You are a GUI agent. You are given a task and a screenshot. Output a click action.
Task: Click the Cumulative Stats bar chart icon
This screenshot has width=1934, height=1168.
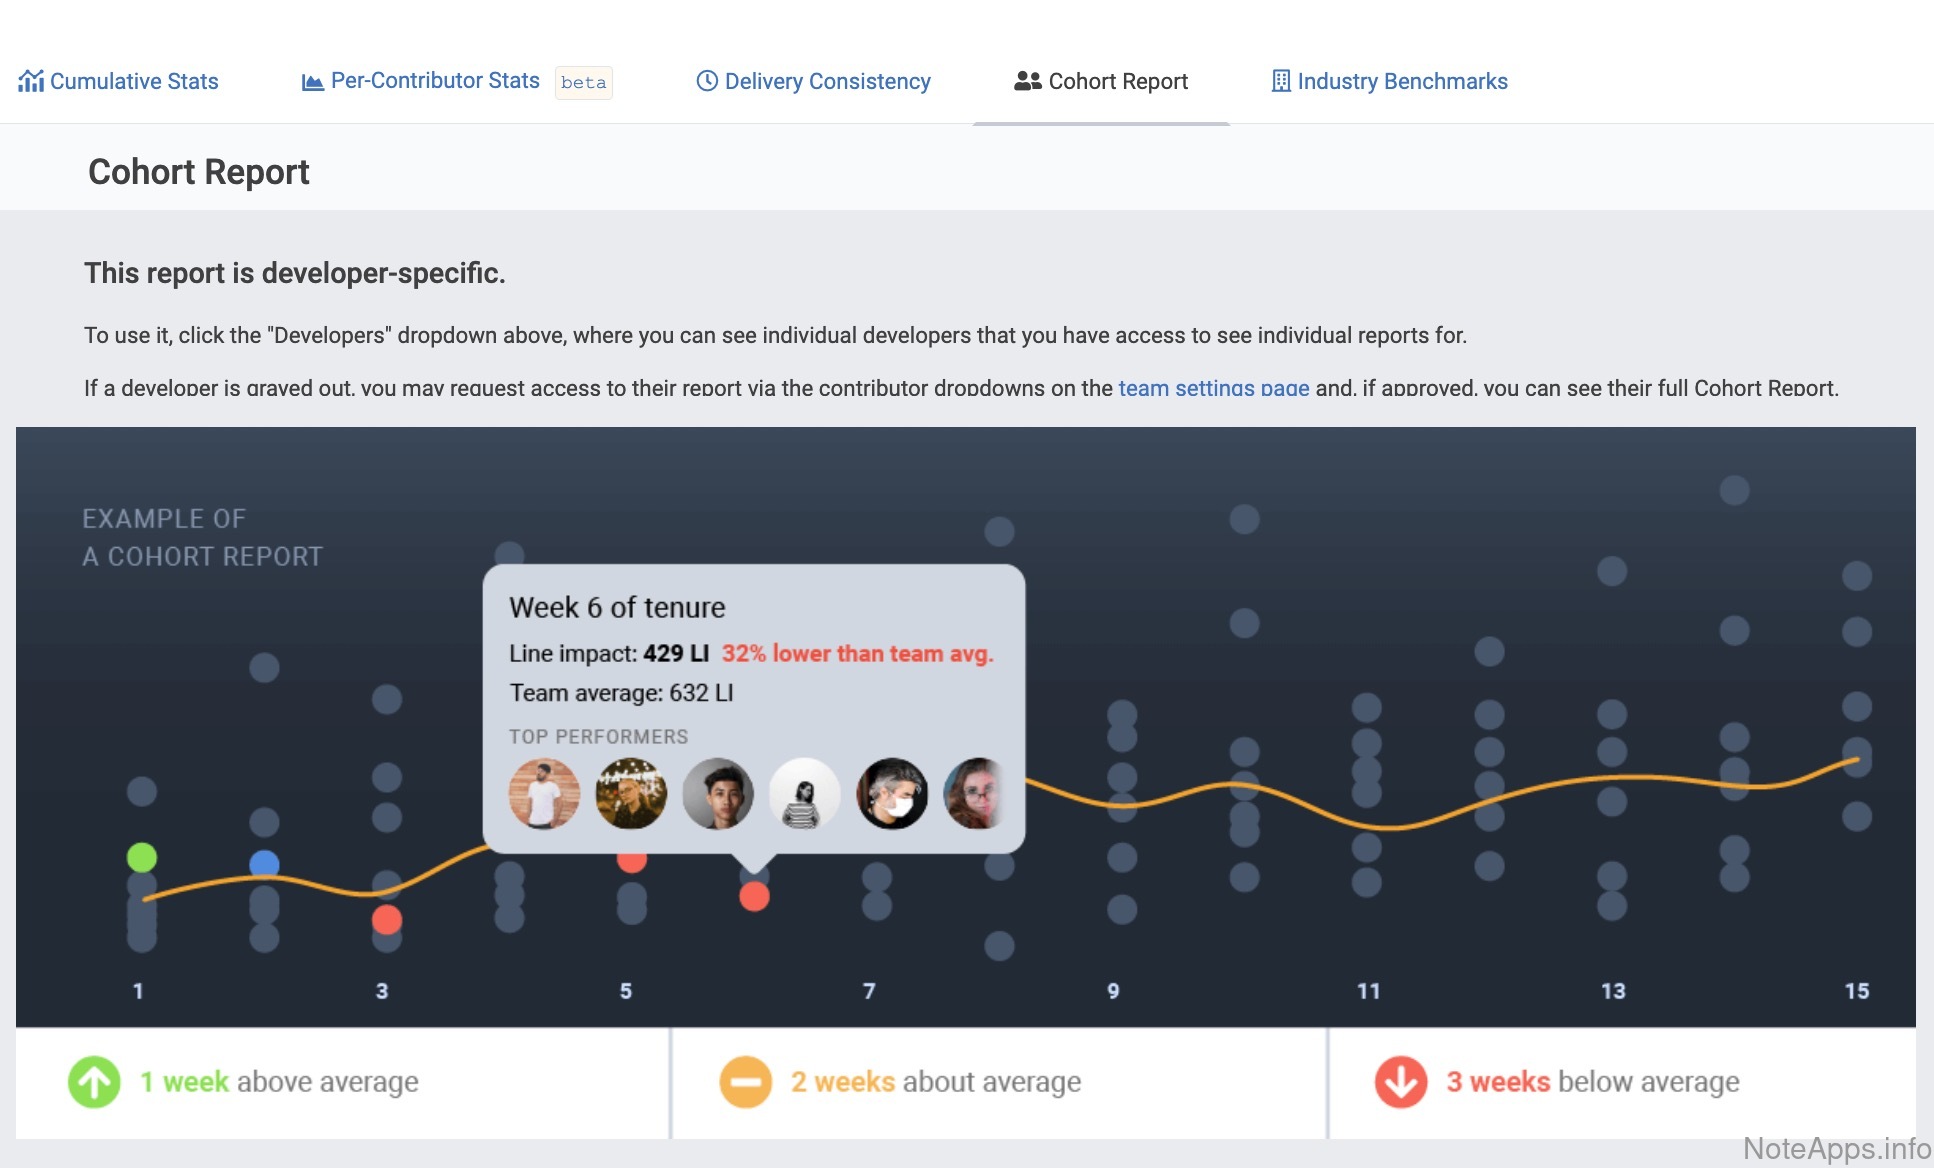tap(31, 81)
